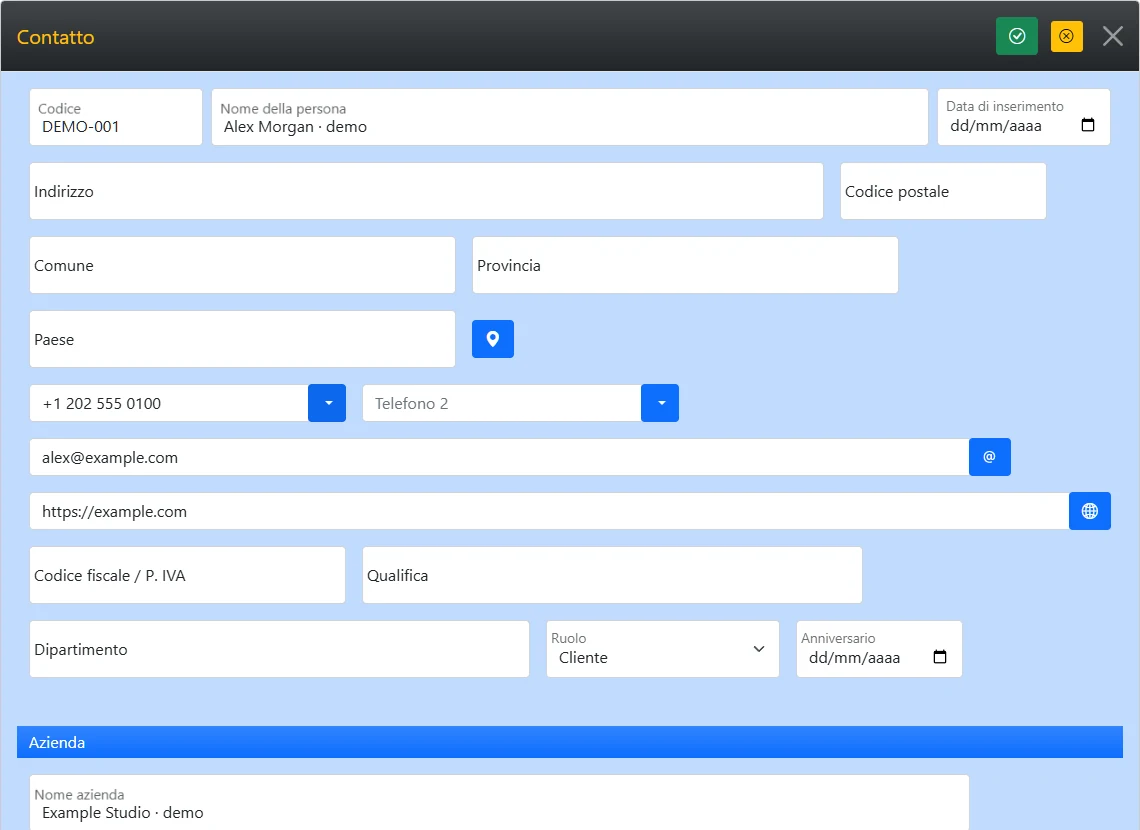Open website with the globe button
Image resolution: width=1140 pixels, height=830 pixels.
click(x=1090, y=511)
